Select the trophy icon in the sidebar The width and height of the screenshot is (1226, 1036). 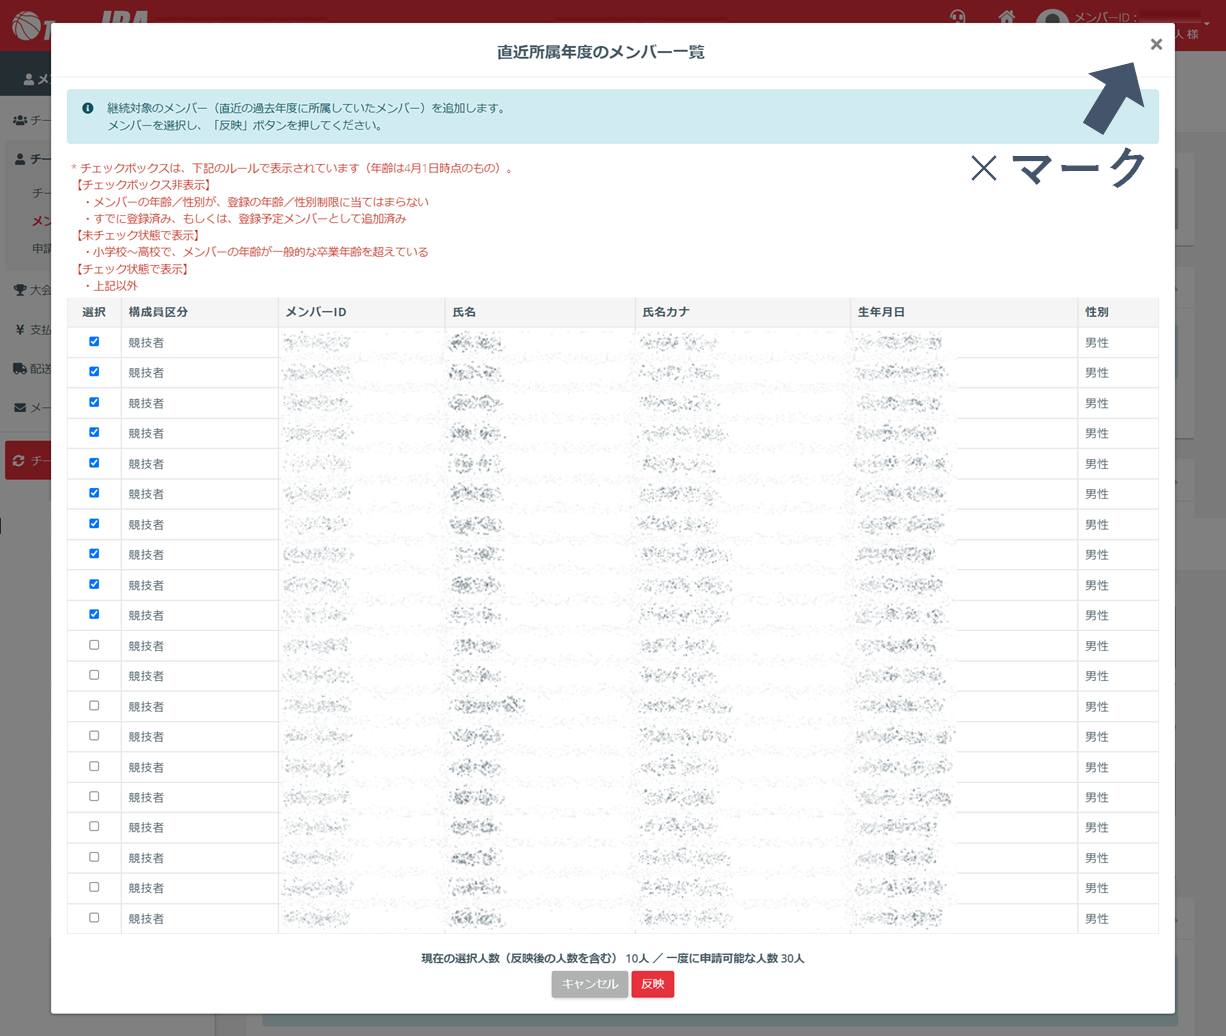20,290
